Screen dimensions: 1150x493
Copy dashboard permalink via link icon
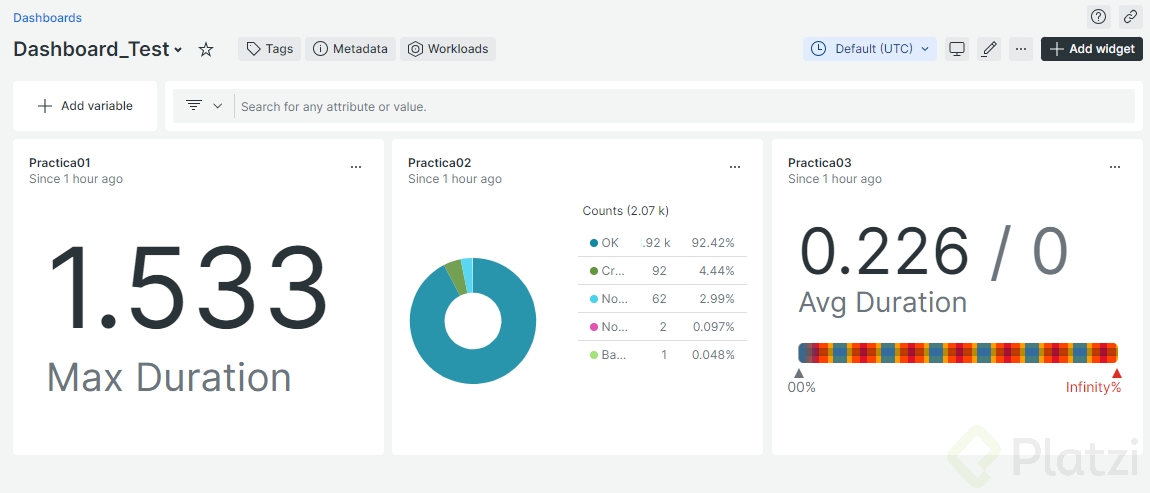1130,16
